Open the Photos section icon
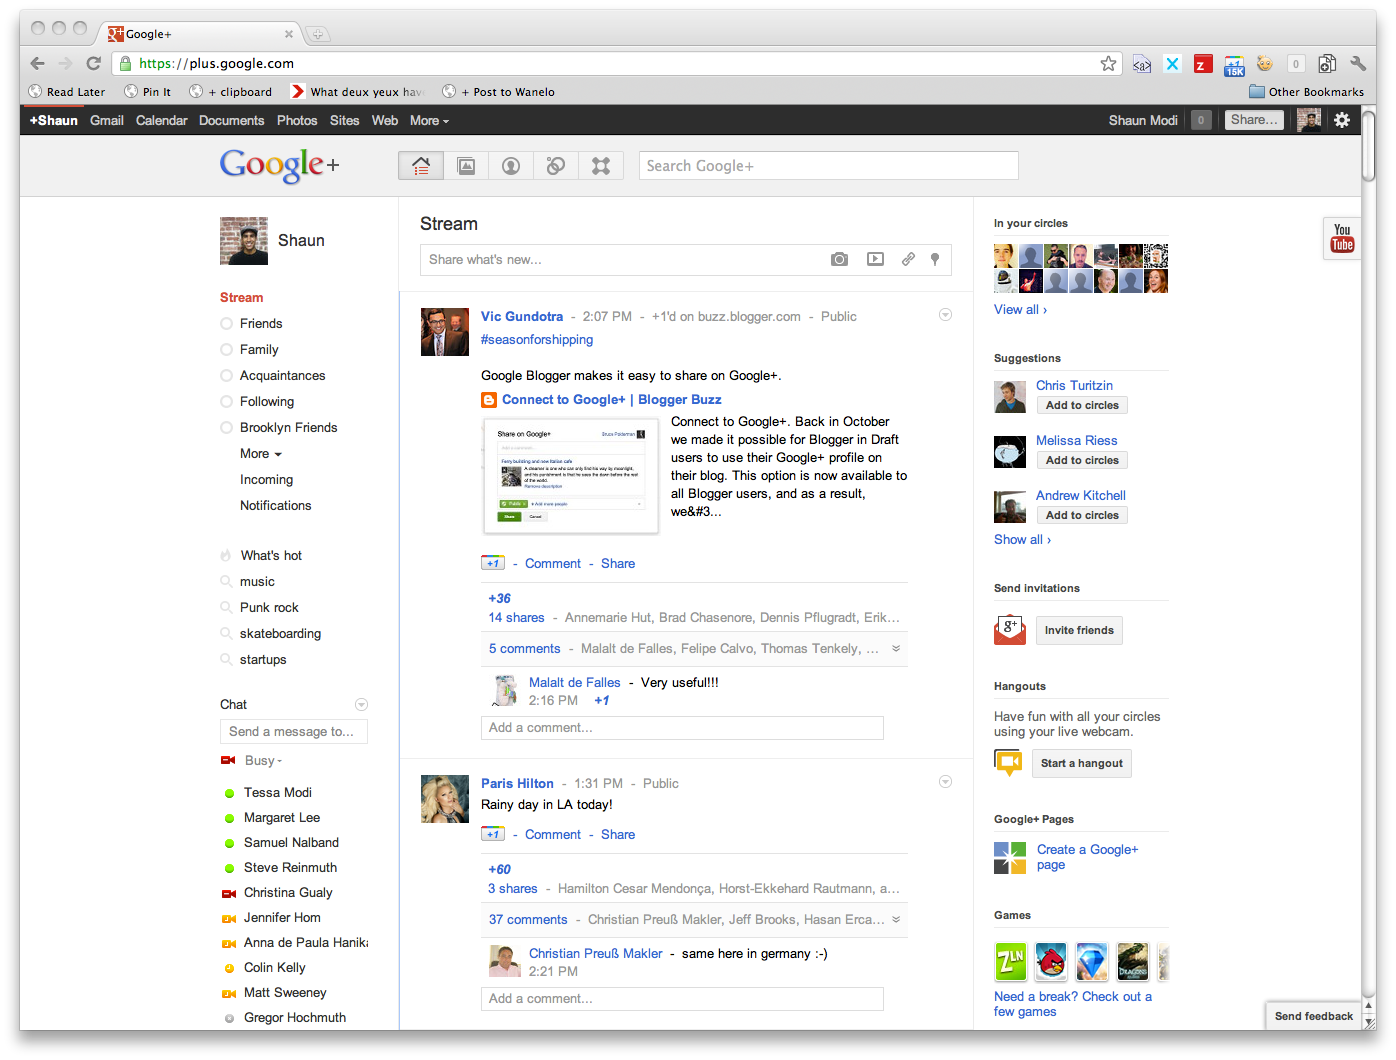 466,165
